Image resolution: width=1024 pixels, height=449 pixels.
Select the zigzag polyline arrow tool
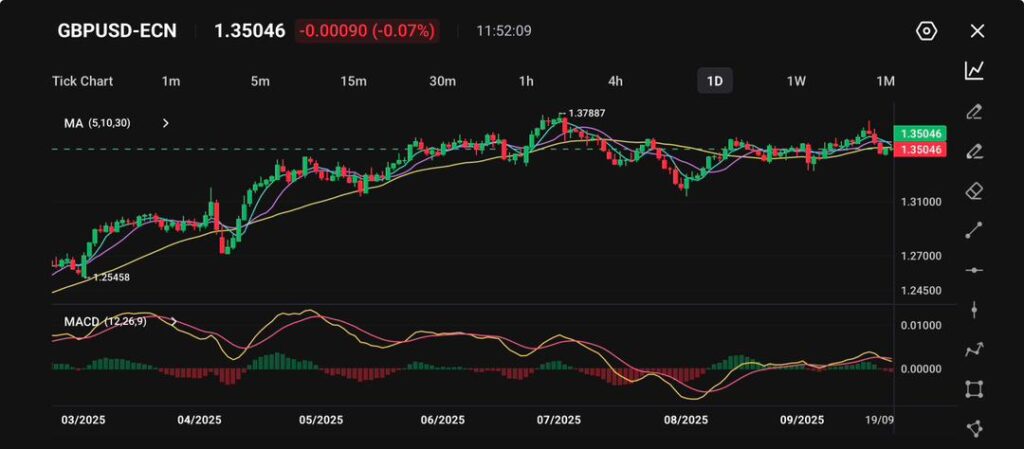click(974, 349)
